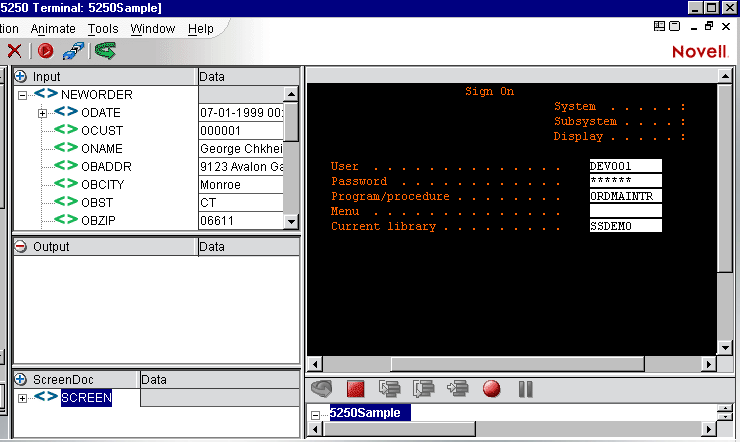The width and height of the screenshot is (740, 443).
Task: Click the empty Menu input field
Action: click(x=625, y=211)
